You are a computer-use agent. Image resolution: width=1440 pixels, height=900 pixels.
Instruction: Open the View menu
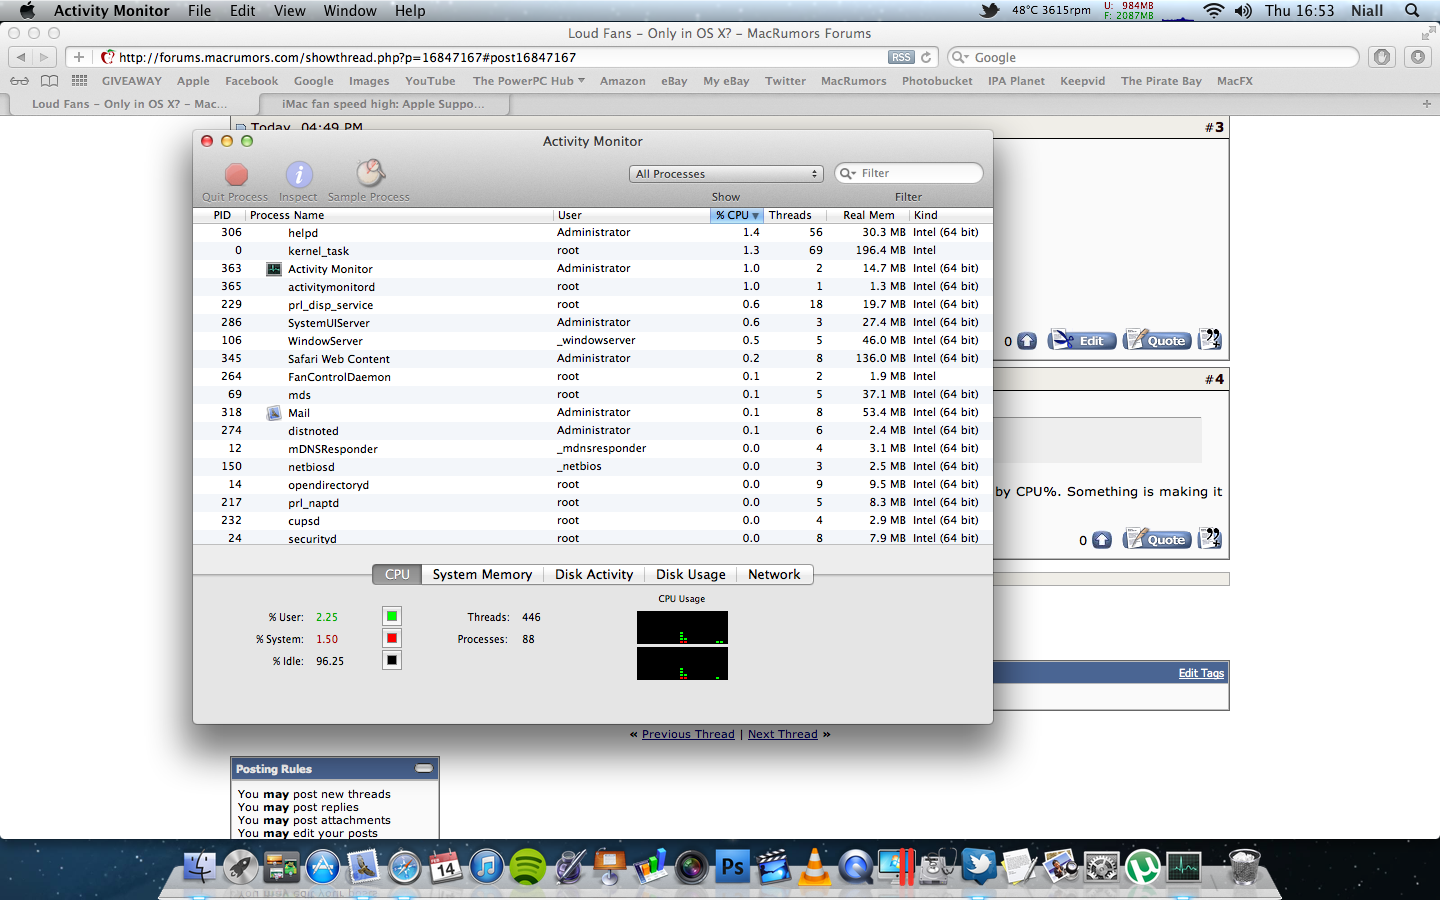(x=289, y=10)
